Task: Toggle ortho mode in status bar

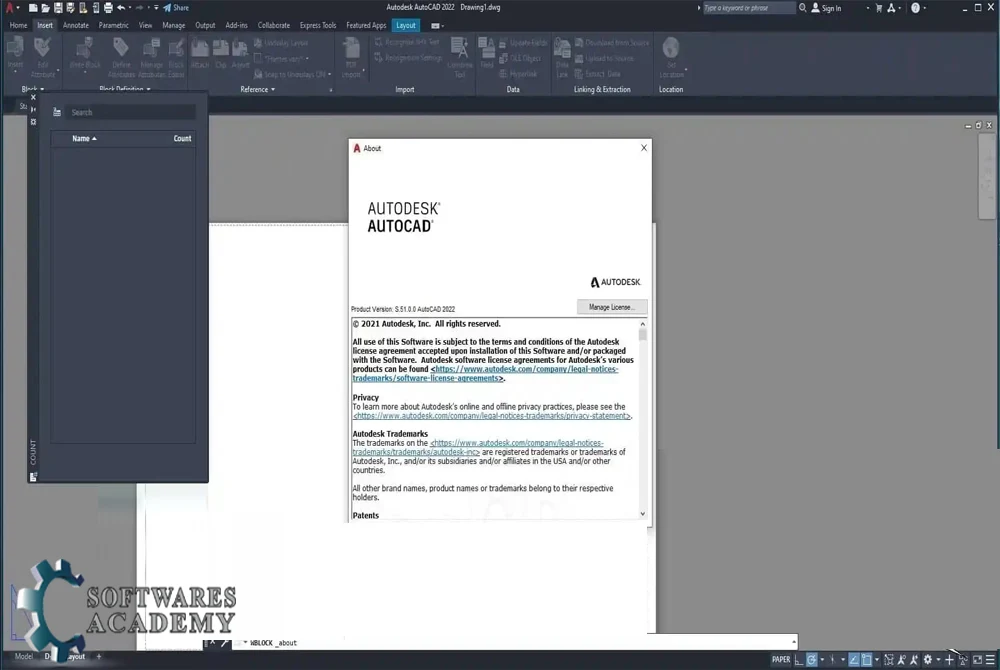Action: pos(798,660)
